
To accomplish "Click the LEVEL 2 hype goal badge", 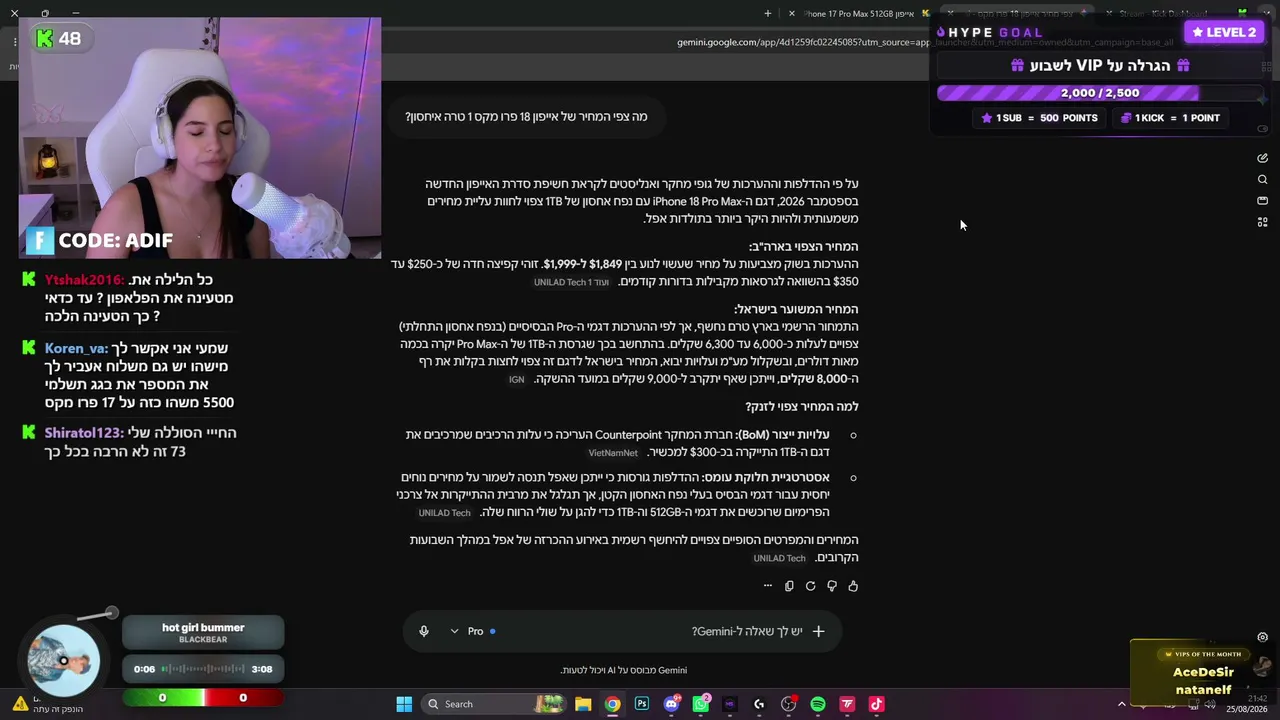I will pyautogui.click(x=1223, y=32).
